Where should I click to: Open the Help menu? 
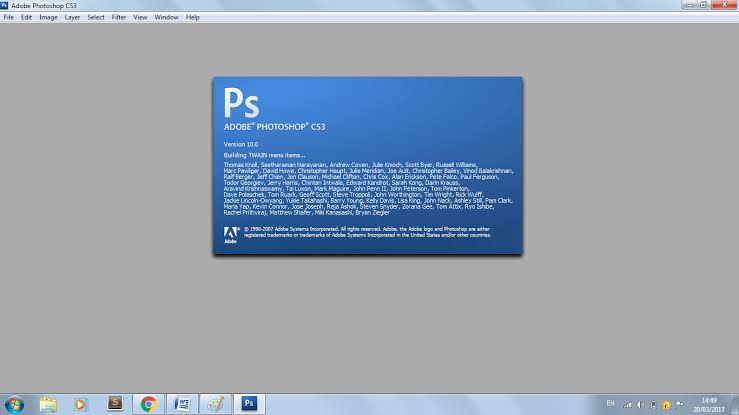pyautogui.click(x=192, y=17)
